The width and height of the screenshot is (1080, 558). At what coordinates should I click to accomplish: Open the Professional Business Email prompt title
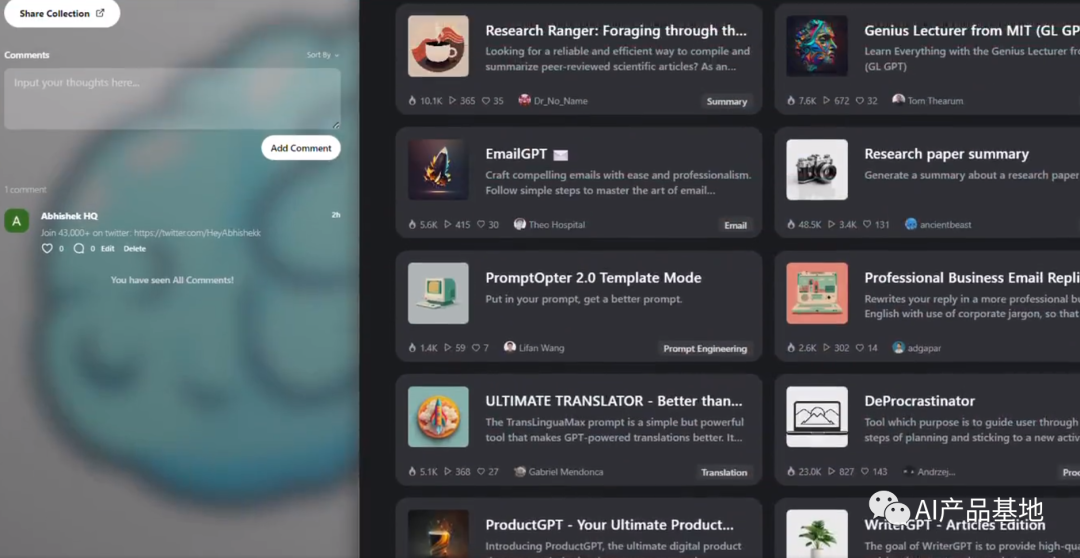point(972,278)
